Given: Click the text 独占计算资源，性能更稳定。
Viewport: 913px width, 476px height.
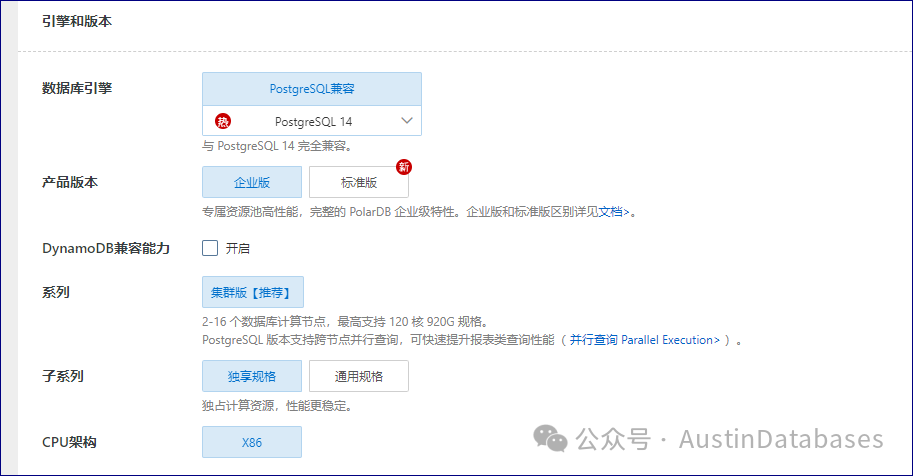Looking at the screenshot, I should pos(278,406).
